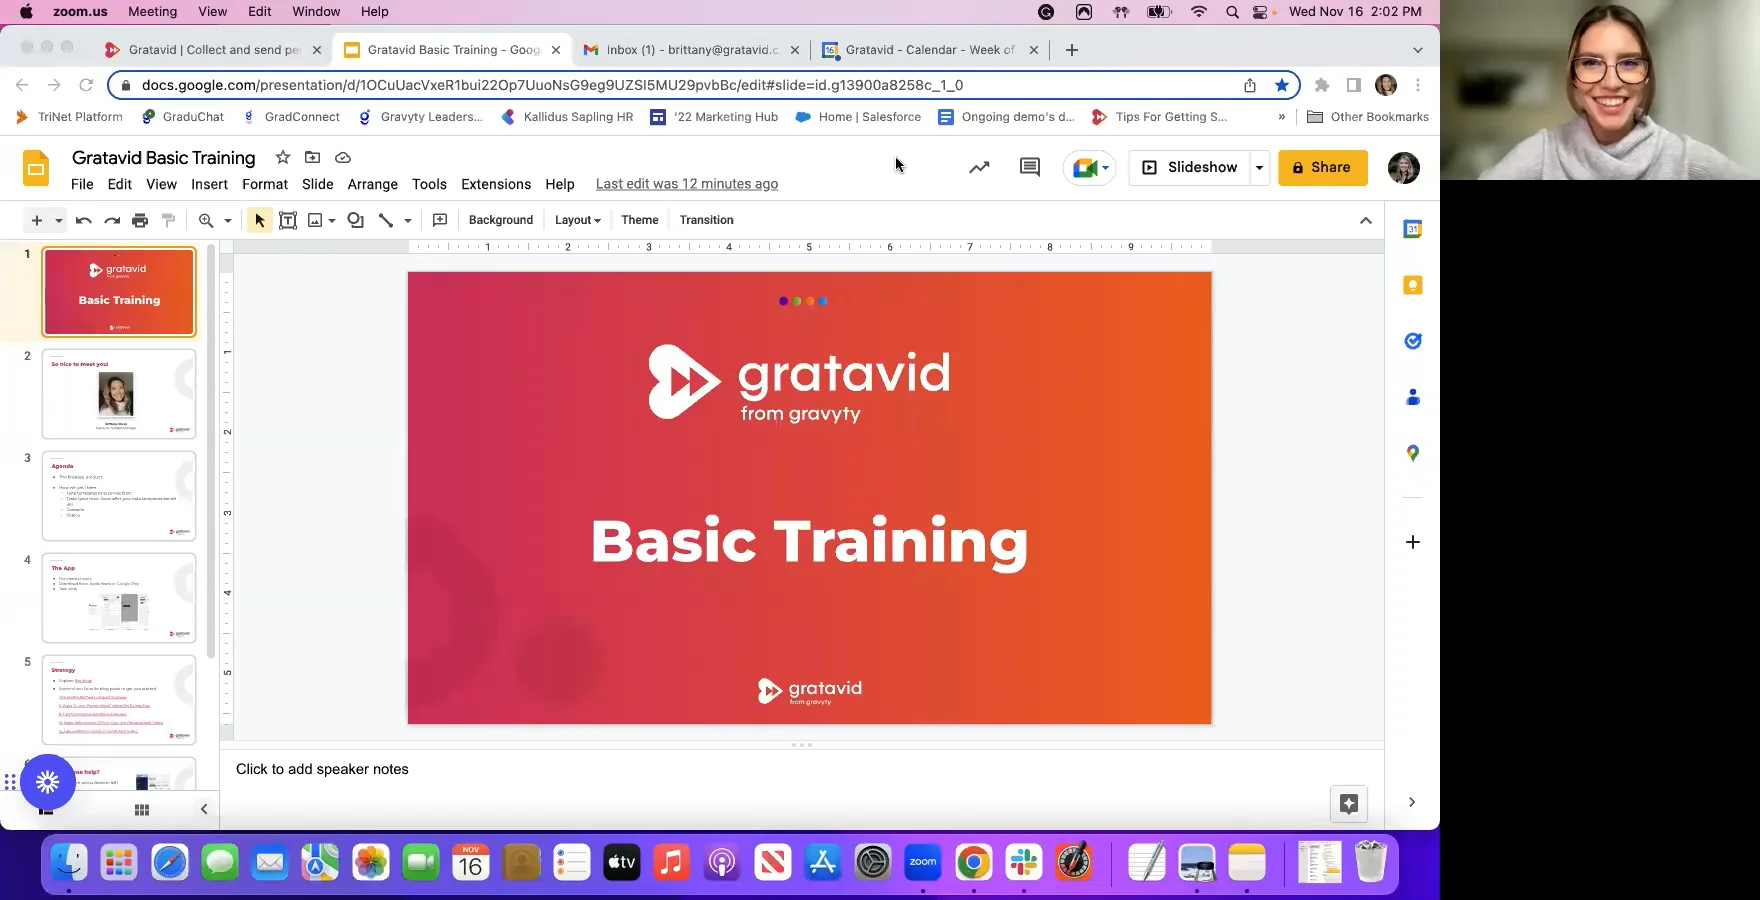1760x900 pixels.
Task: Open the Last edit history link
Action: coord(687,184)
